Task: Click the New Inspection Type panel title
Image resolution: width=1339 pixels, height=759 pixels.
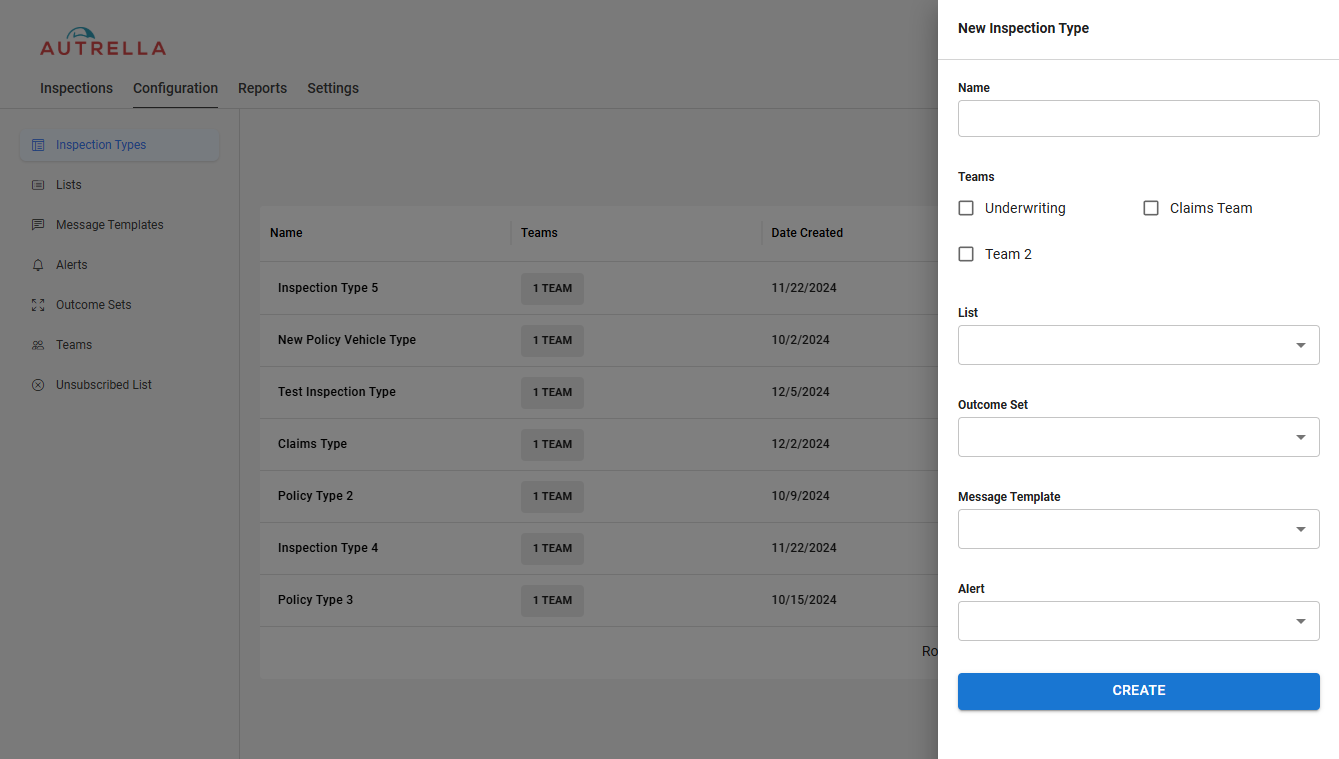Action: (x=1023, y=28)
